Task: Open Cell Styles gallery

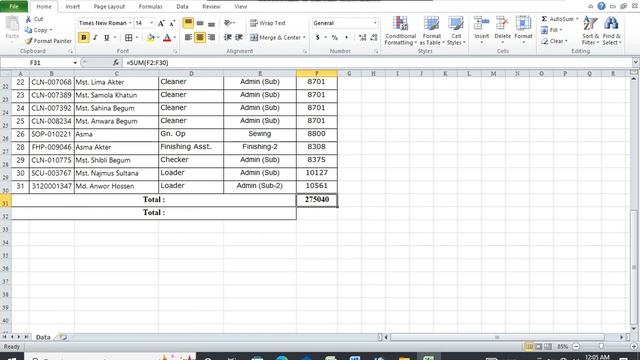Action: coord(456,31)
